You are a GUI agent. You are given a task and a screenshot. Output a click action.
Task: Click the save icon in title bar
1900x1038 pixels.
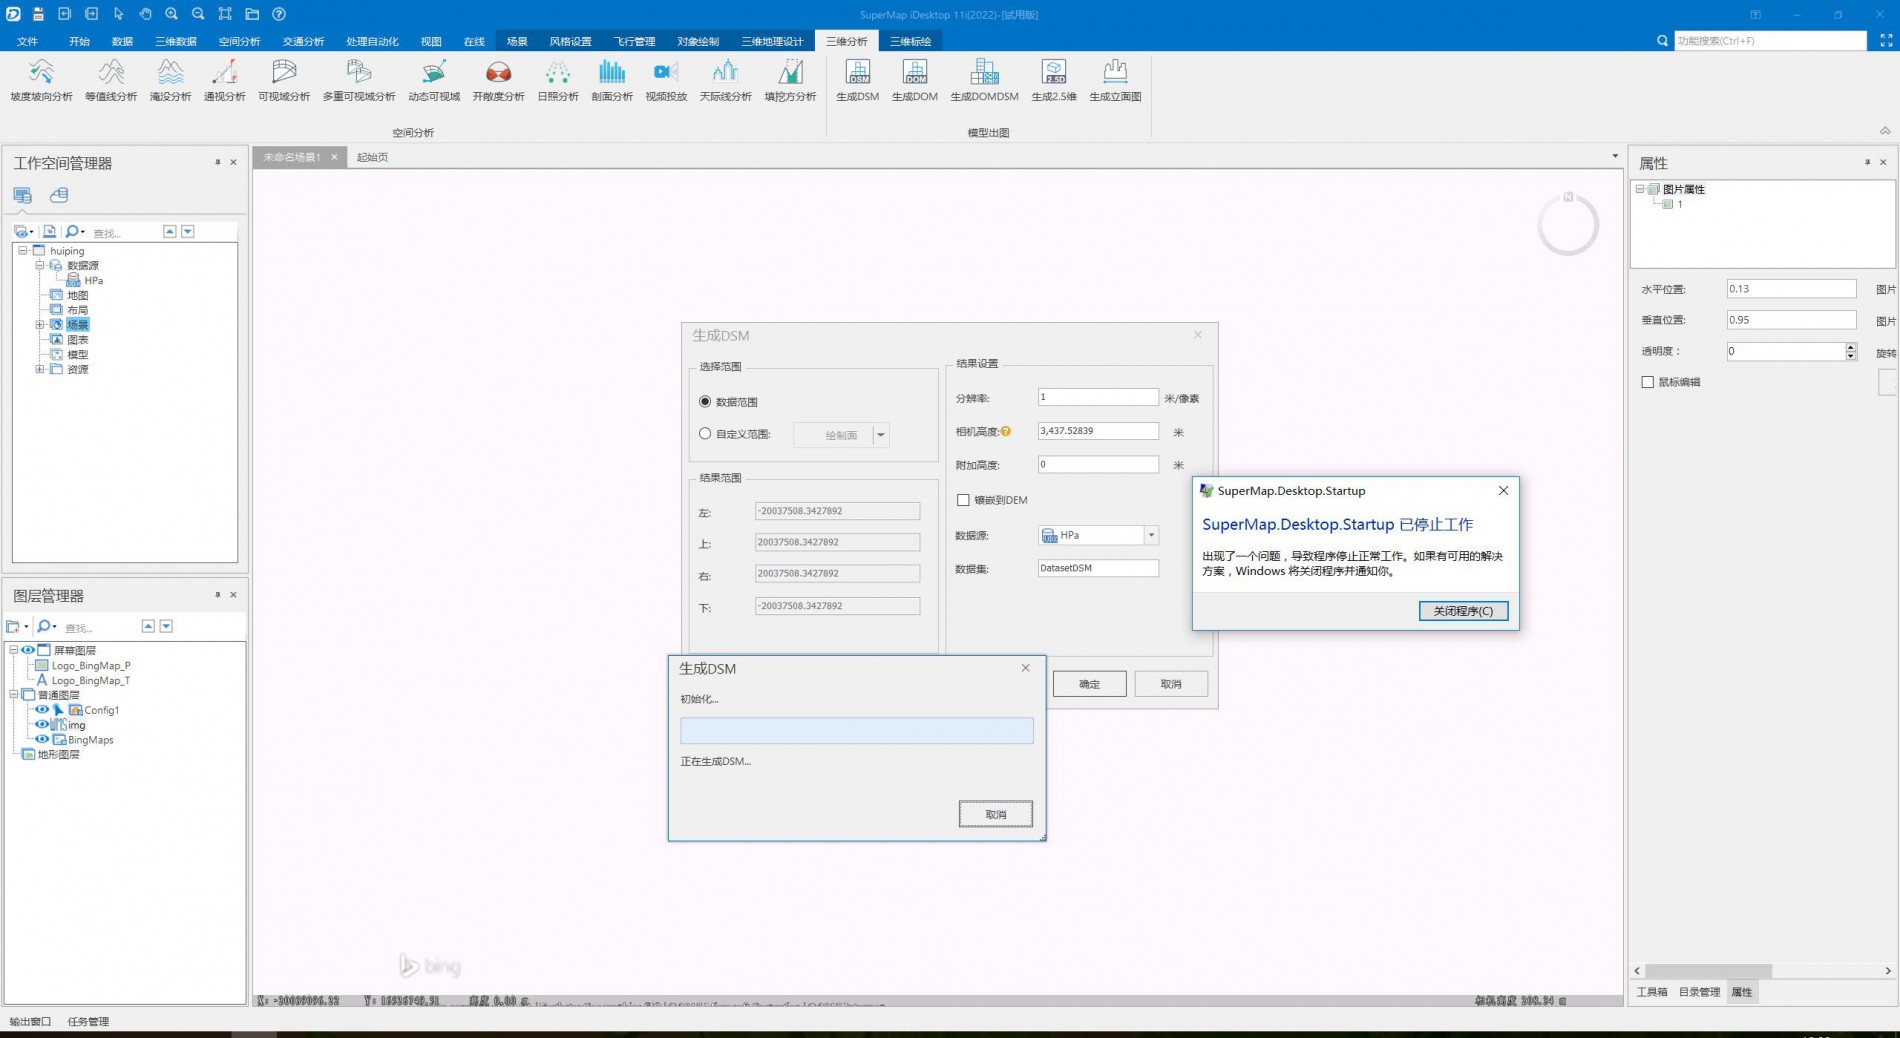tap(38, 14)
